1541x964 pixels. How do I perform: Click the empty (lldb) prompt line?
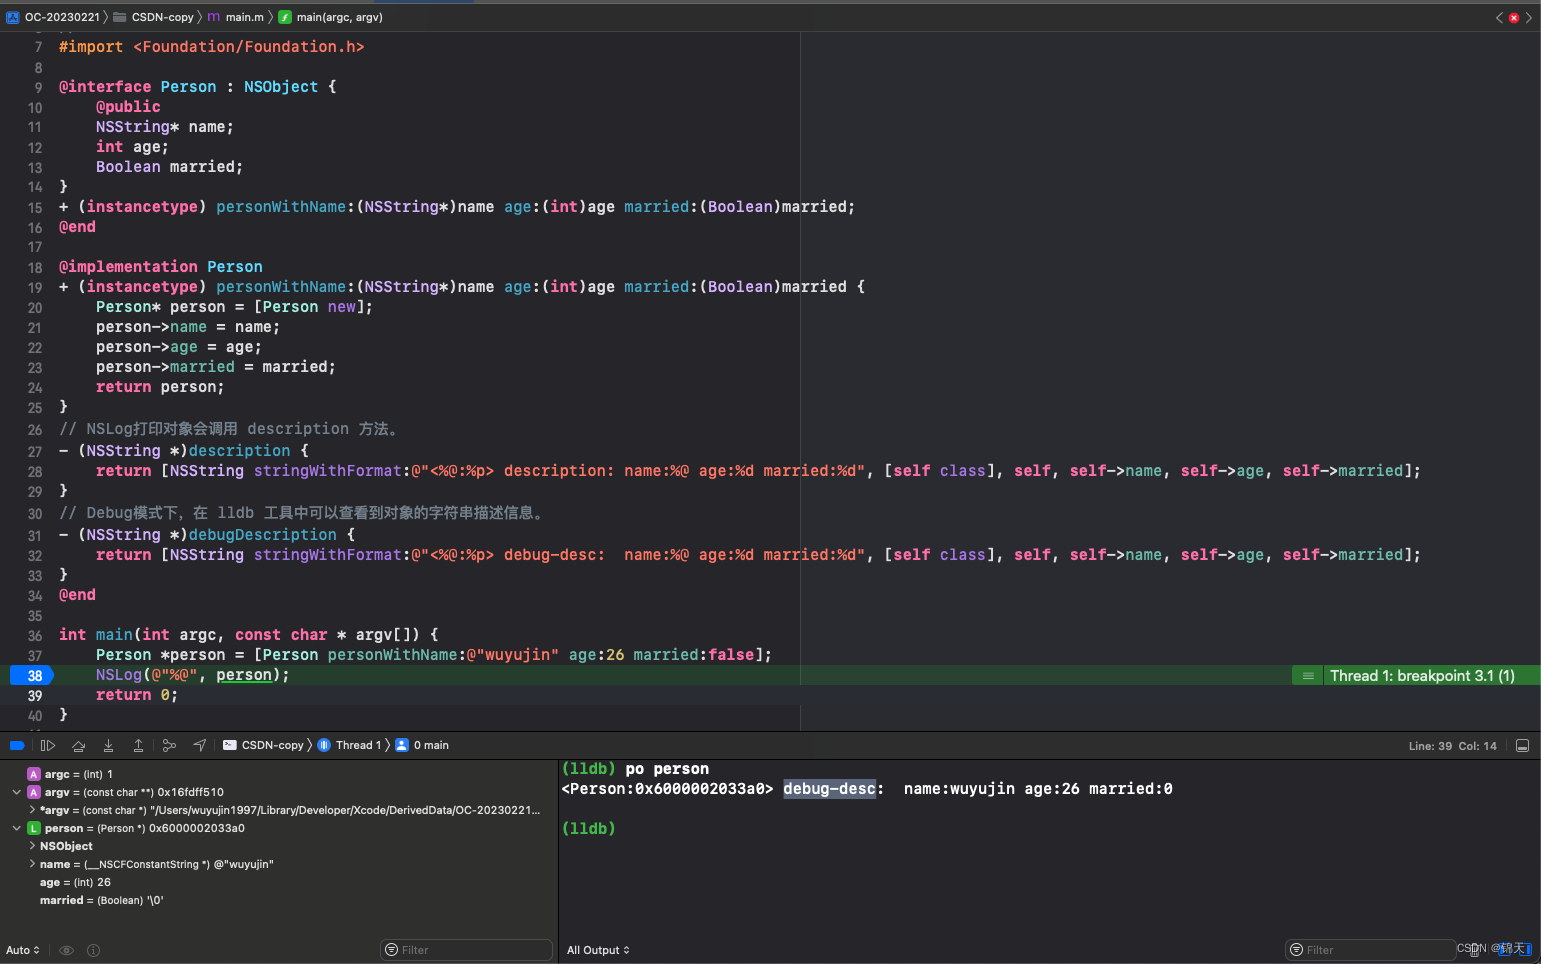tap(589, 829)
